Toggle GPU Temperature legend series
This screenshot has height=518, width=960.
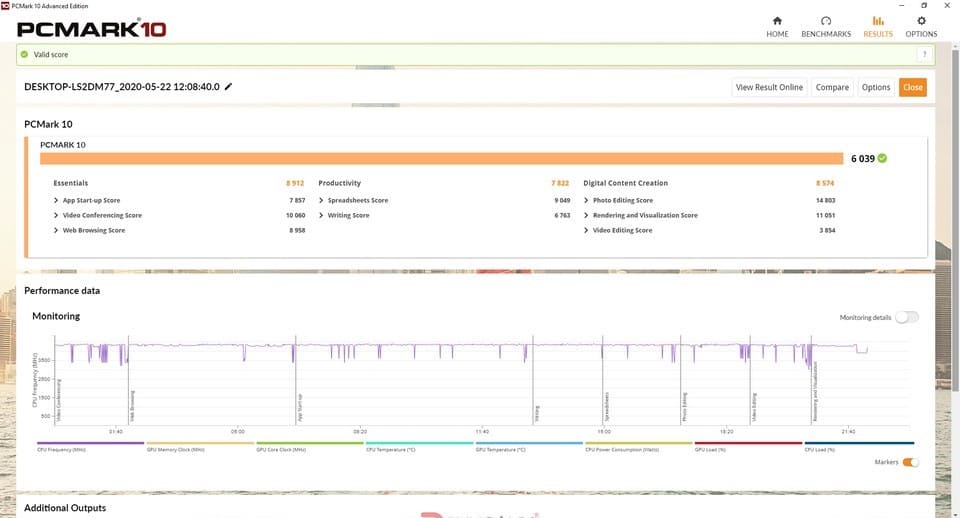pyautogui.click(x=529, y=446)
